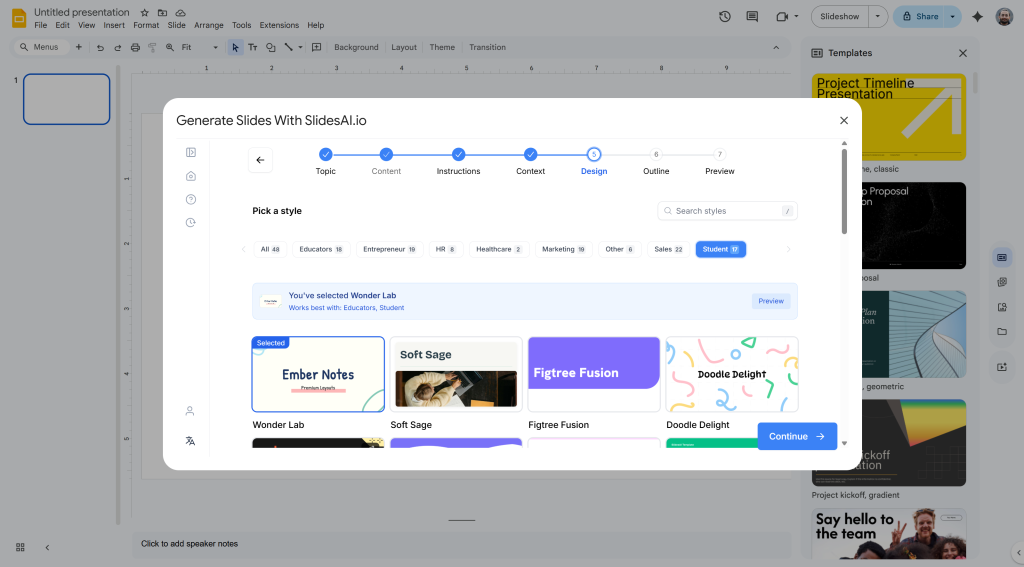This screenshot has height=567, width=1024.
Task: Collapse the filmstrip panel arrow
Action: (x=47, y=547)
